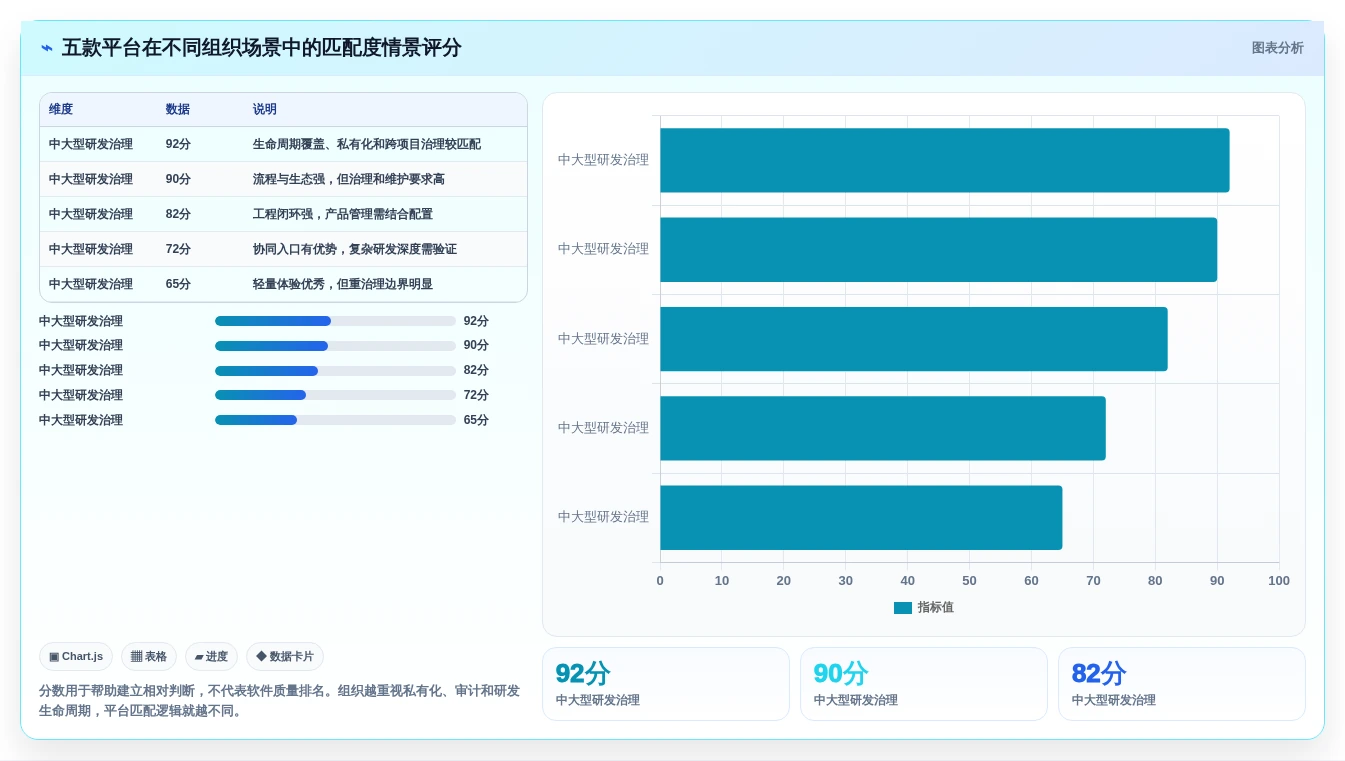Image resolution: width=1345 pixels, height=761 pixels.
Task: Click the progress bar labeled 82分
Action: [x=335, y=370]
